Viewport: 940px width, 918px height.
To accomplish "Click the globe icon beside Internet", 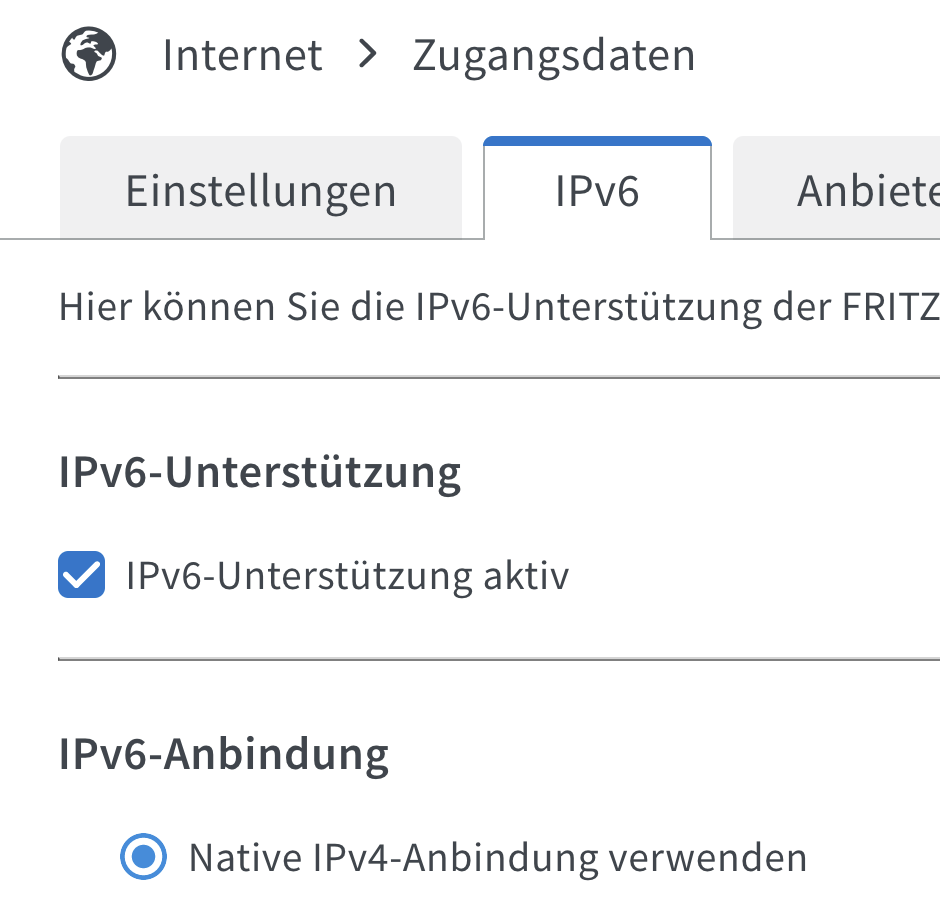I will pos(89,54).
